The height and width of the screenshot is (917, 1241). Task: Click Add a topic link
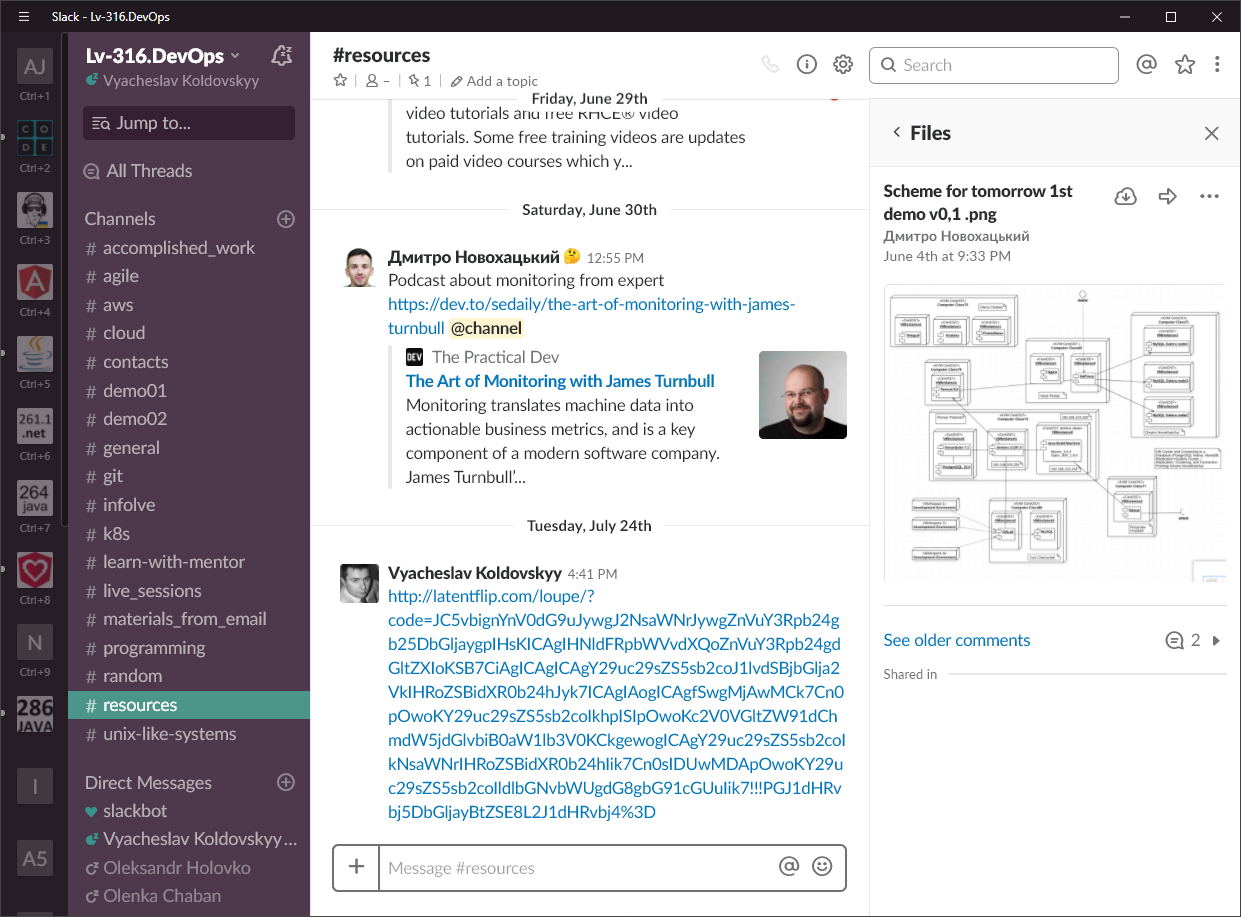(x=494, y=81)
